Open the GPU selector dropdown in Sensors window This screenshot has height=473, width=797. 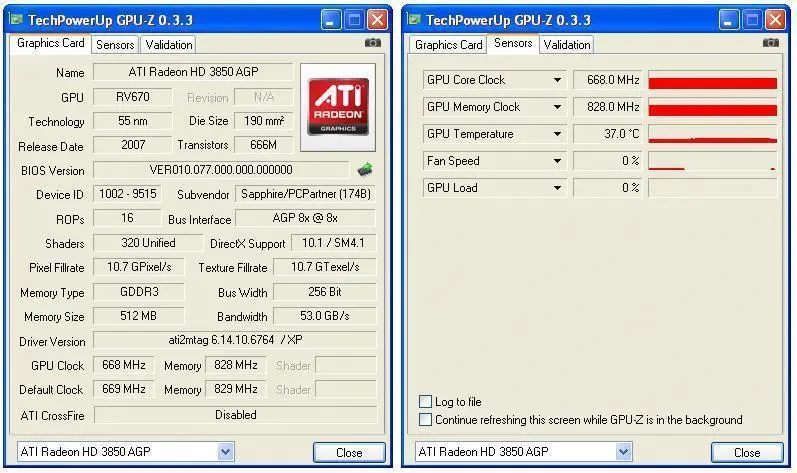624,451
